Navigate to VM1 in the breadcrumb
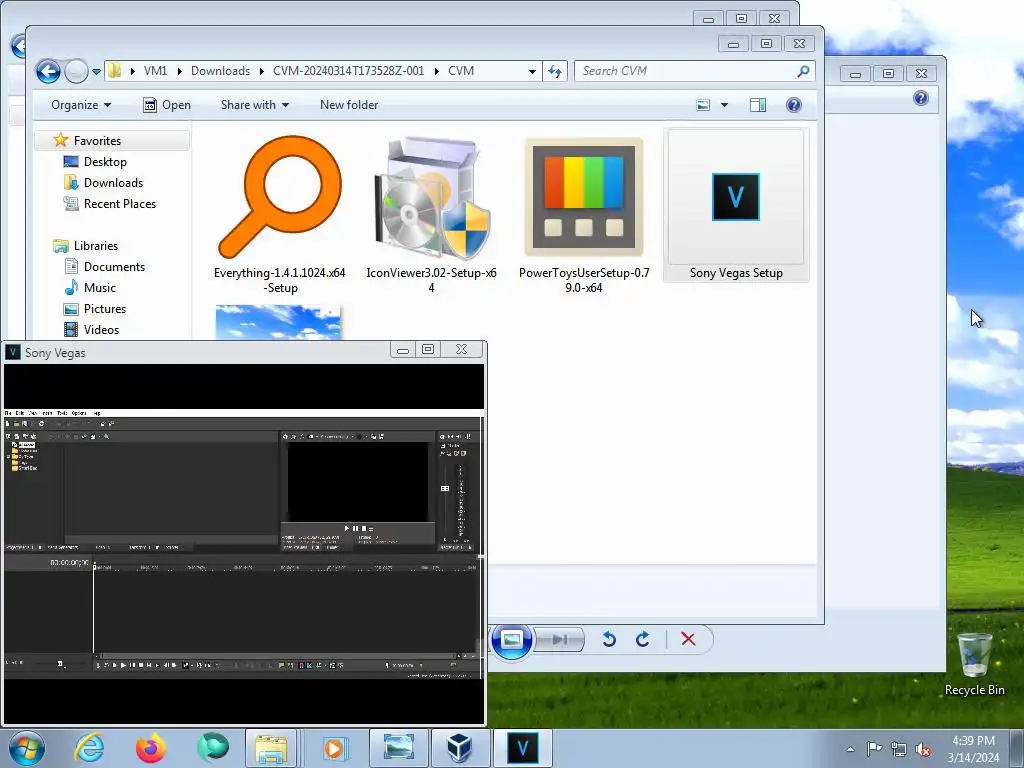This screenshot has width=1024, height=768. tap(155, 71)
